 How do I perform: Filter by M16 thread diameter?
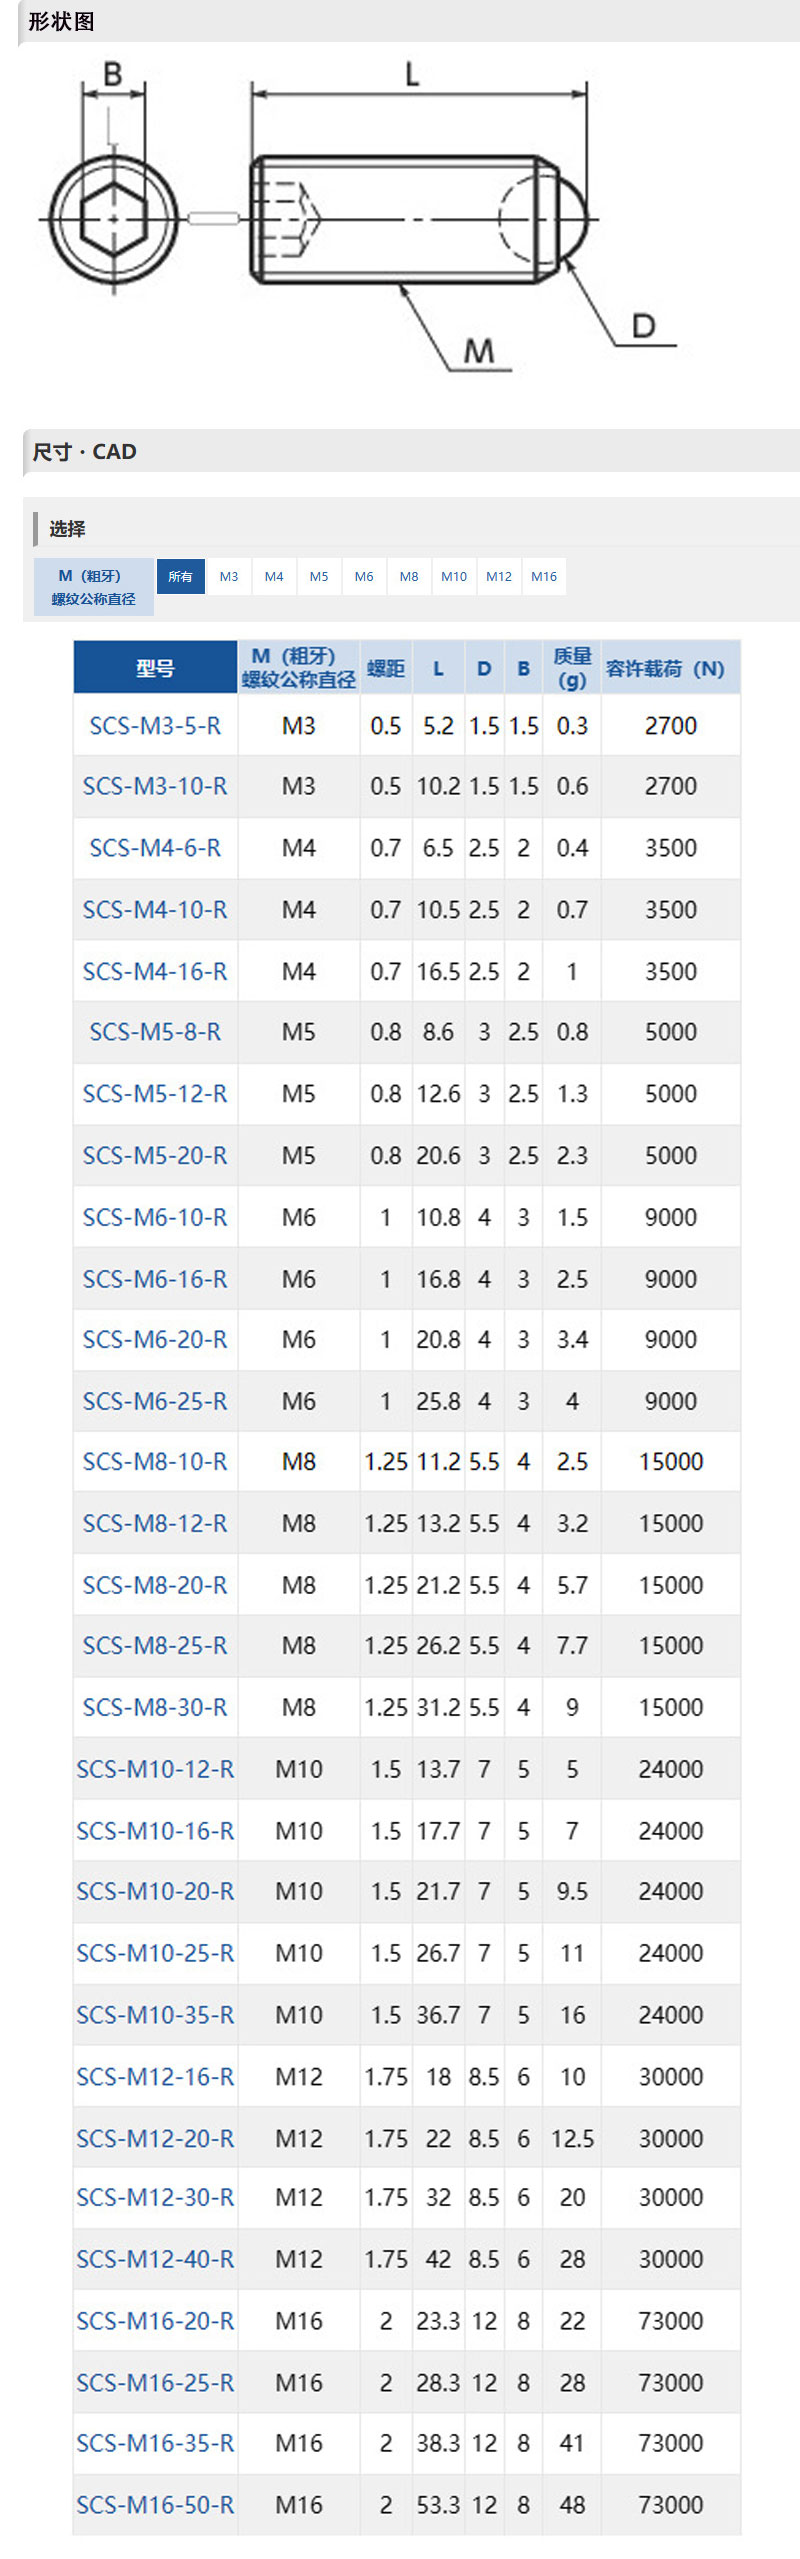[544, 576]
